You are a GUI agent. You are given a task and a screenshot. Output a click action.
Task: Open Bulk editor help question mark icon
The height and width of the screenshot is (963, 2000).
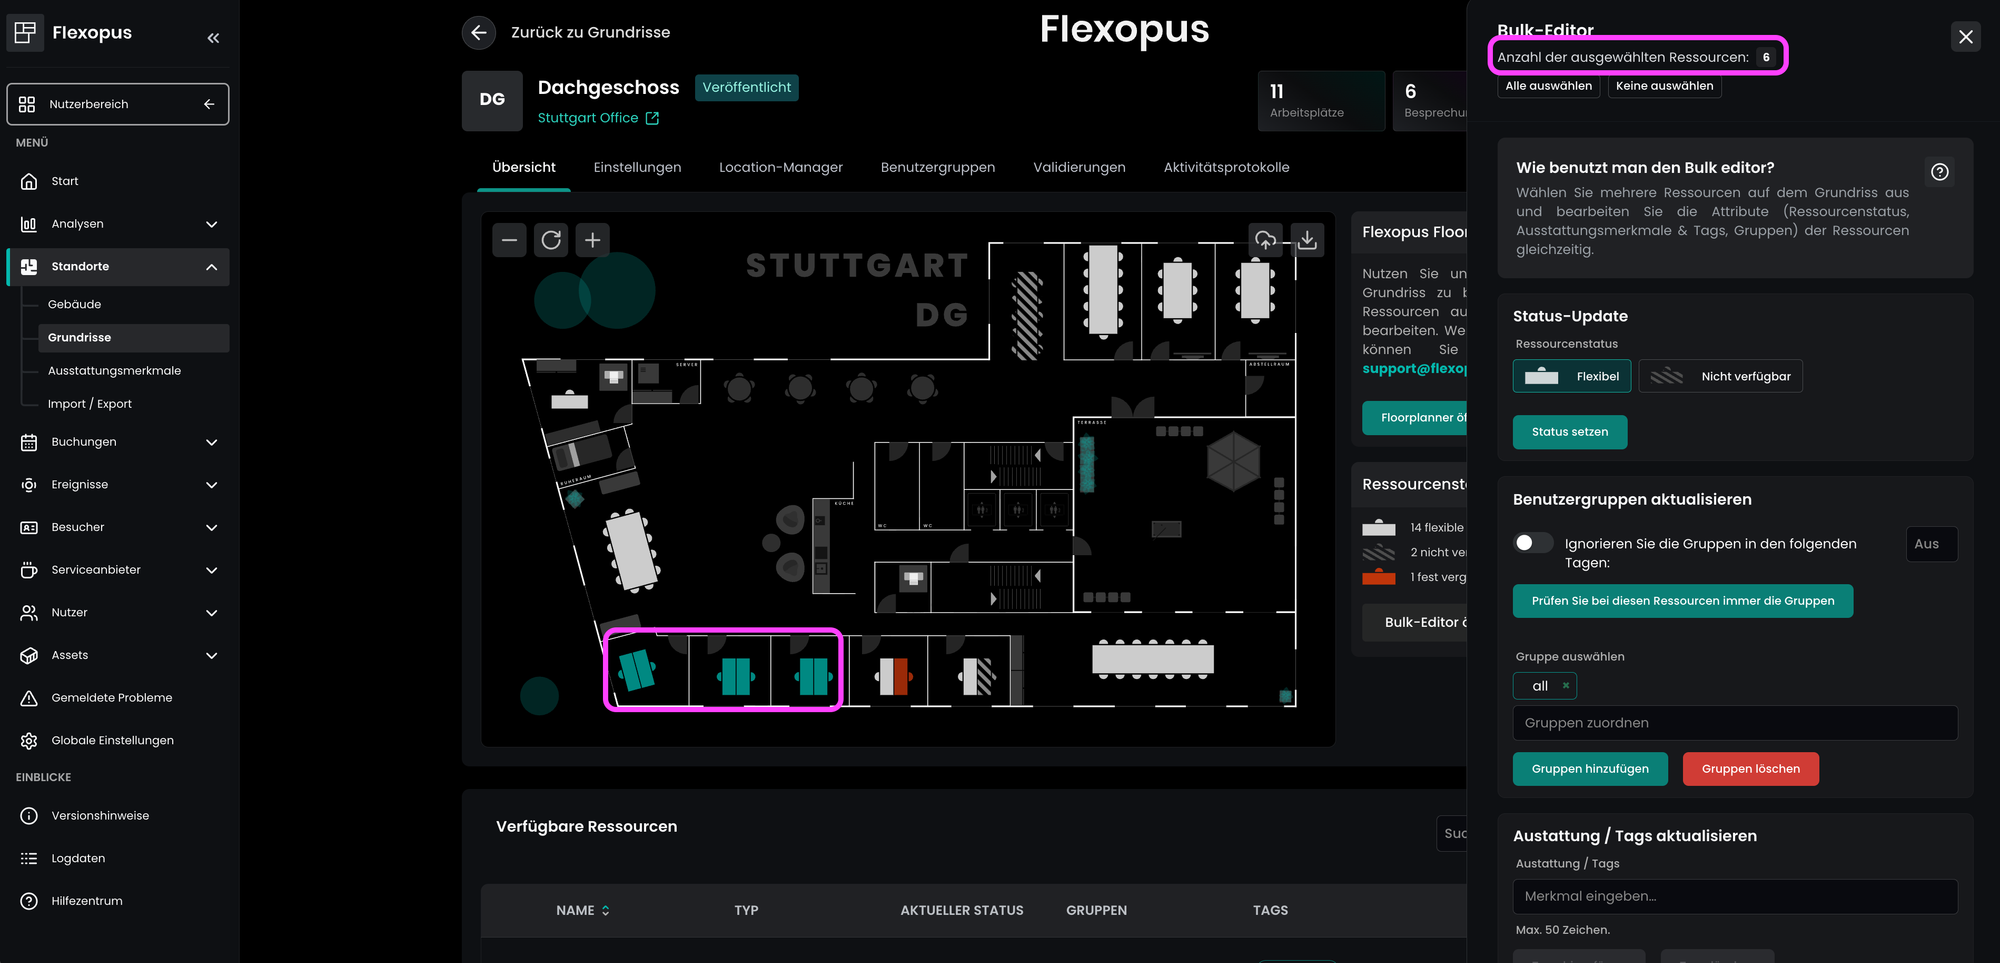(x=1939, y=172)
